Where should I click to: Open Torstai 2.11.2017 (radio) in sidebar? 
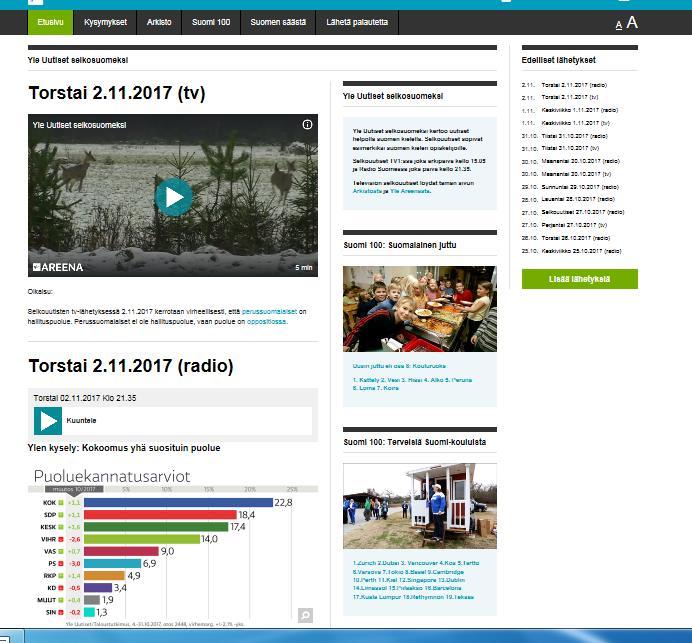point(574,85)
